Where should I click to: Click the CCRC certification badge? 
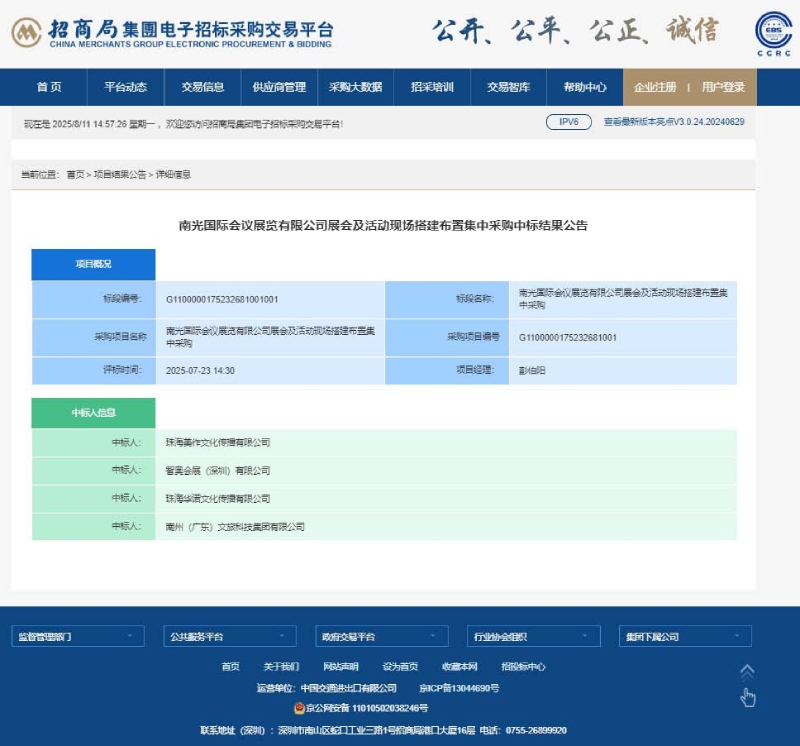tap(773, 34)
